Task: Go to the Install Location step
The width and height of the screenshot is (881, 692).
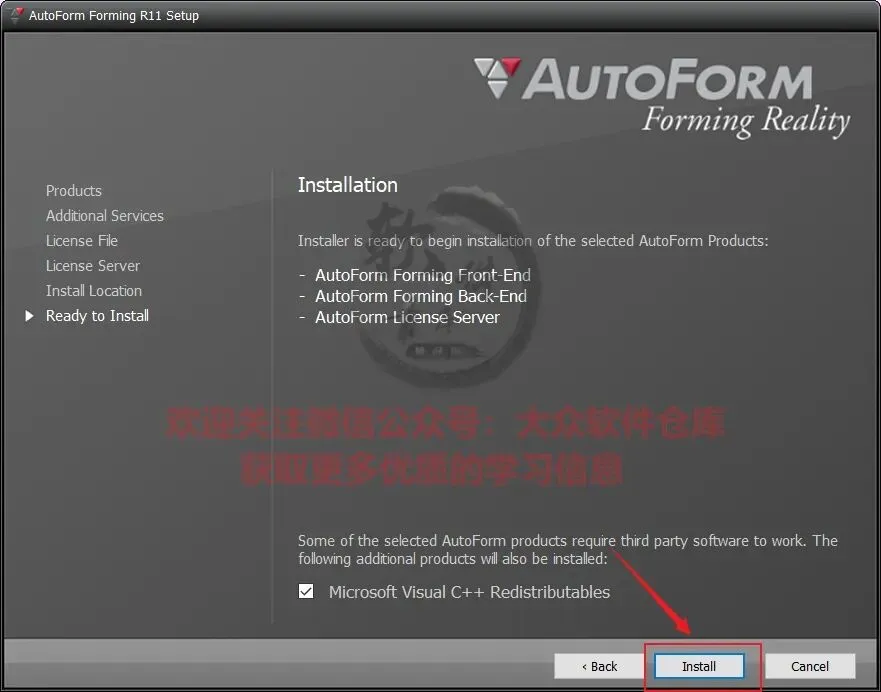Action: pos(94,290)
